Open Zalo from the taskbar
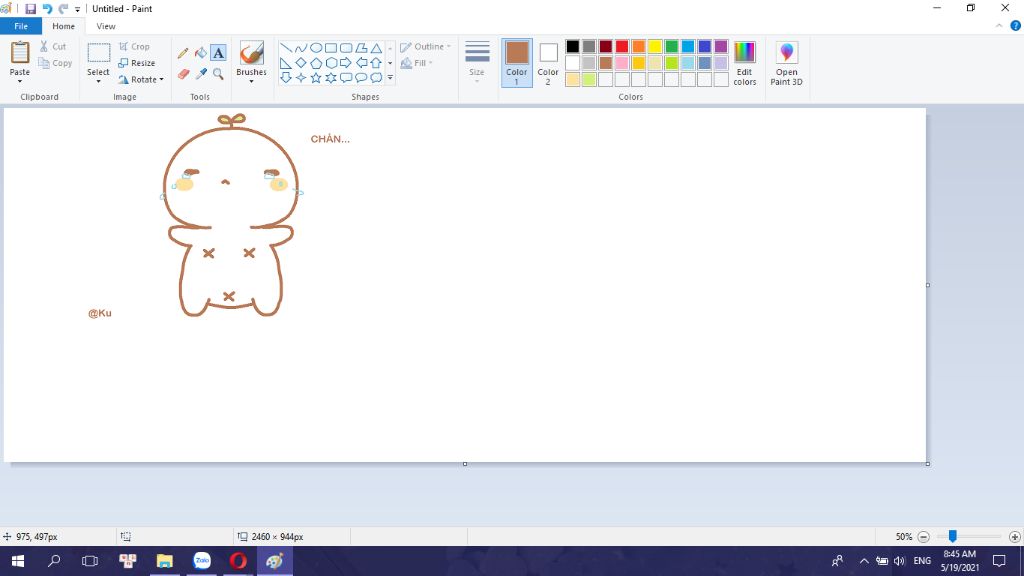 [x=202, y=561]
